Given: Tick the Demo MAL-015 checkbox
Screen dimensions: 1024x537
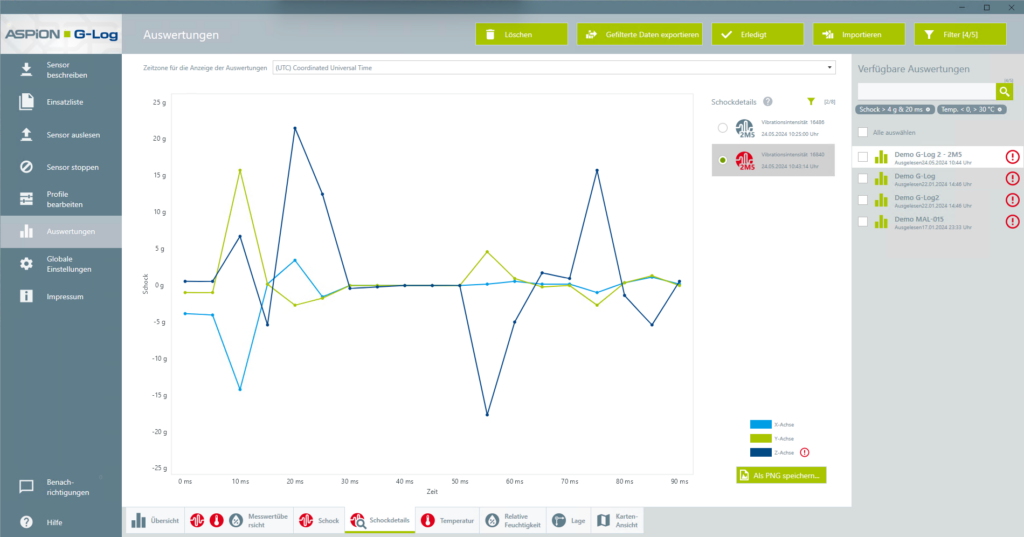Looking at the screenshot, I should (863, 222).
